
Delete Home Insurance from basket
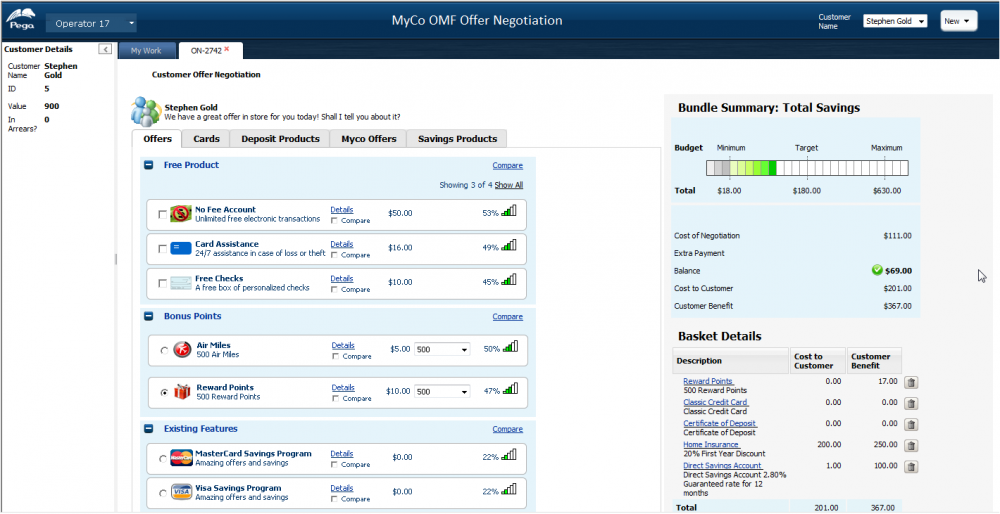(x=912, y=446)
